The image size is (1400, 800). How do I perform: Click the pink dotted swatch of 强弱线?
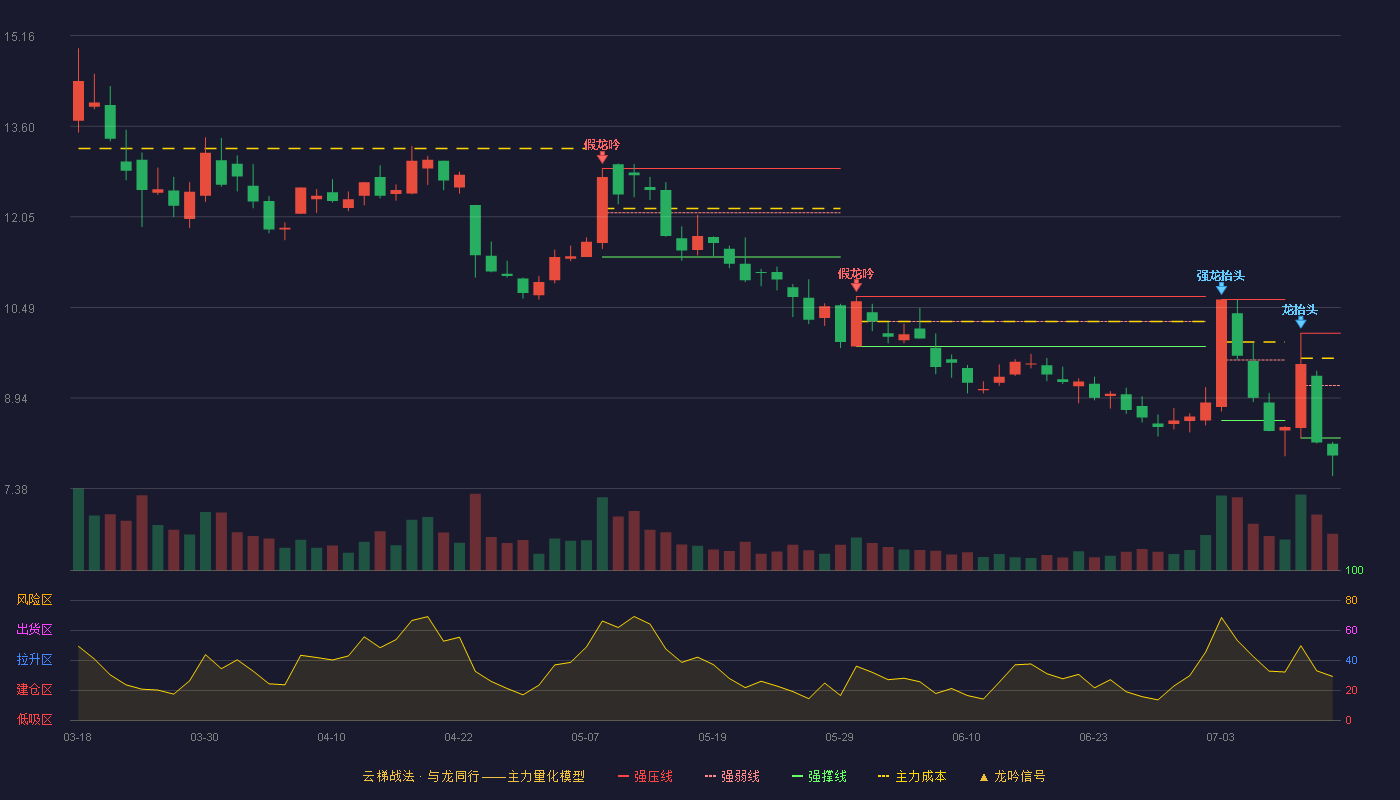coord(711,777)
